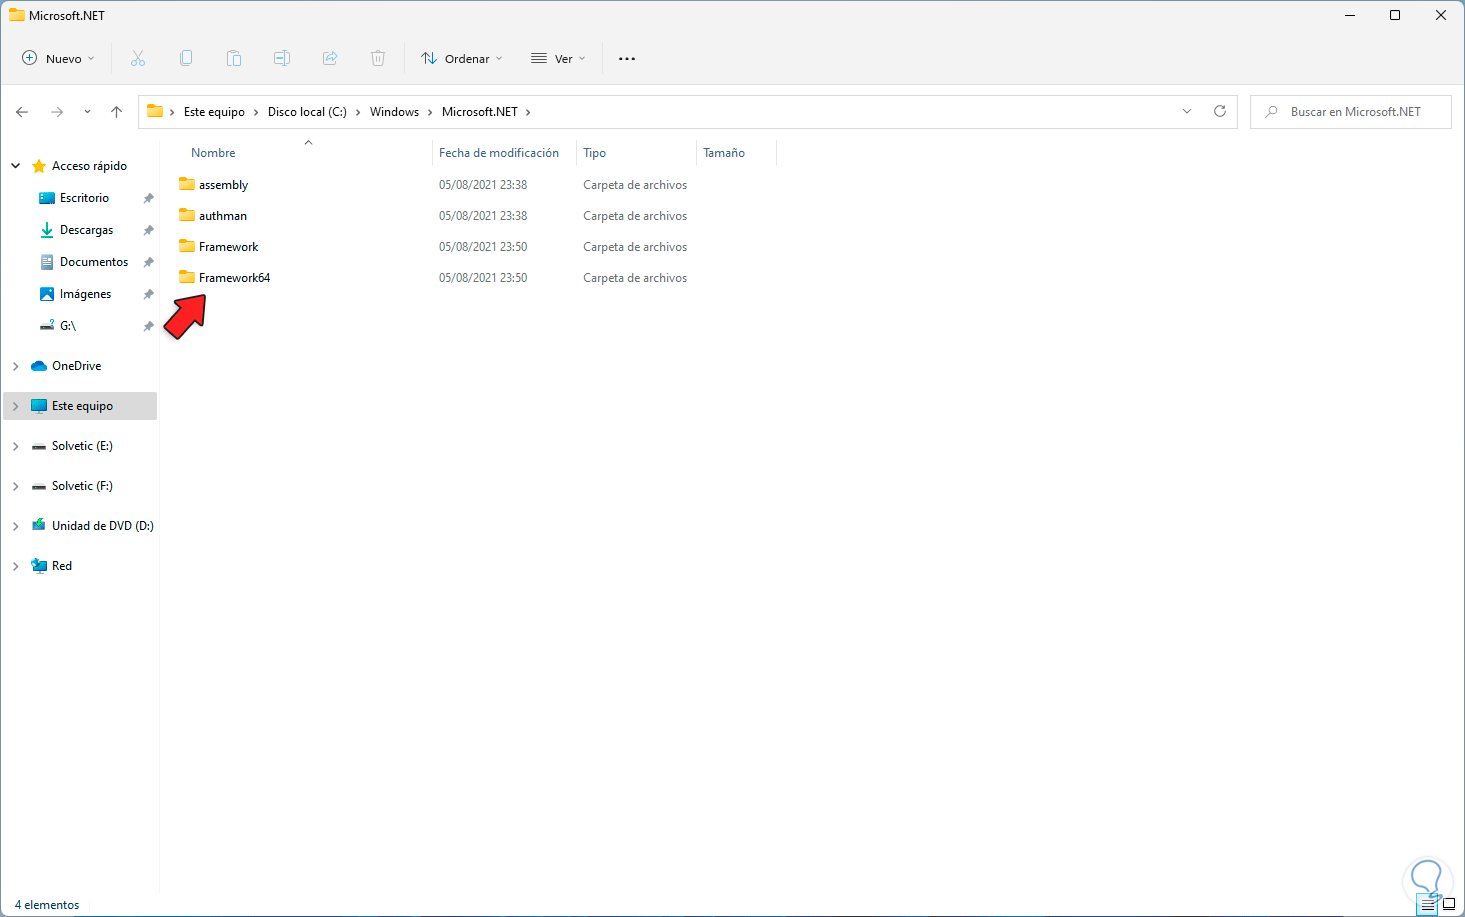Select the authman folder name

tap(223, 216)
